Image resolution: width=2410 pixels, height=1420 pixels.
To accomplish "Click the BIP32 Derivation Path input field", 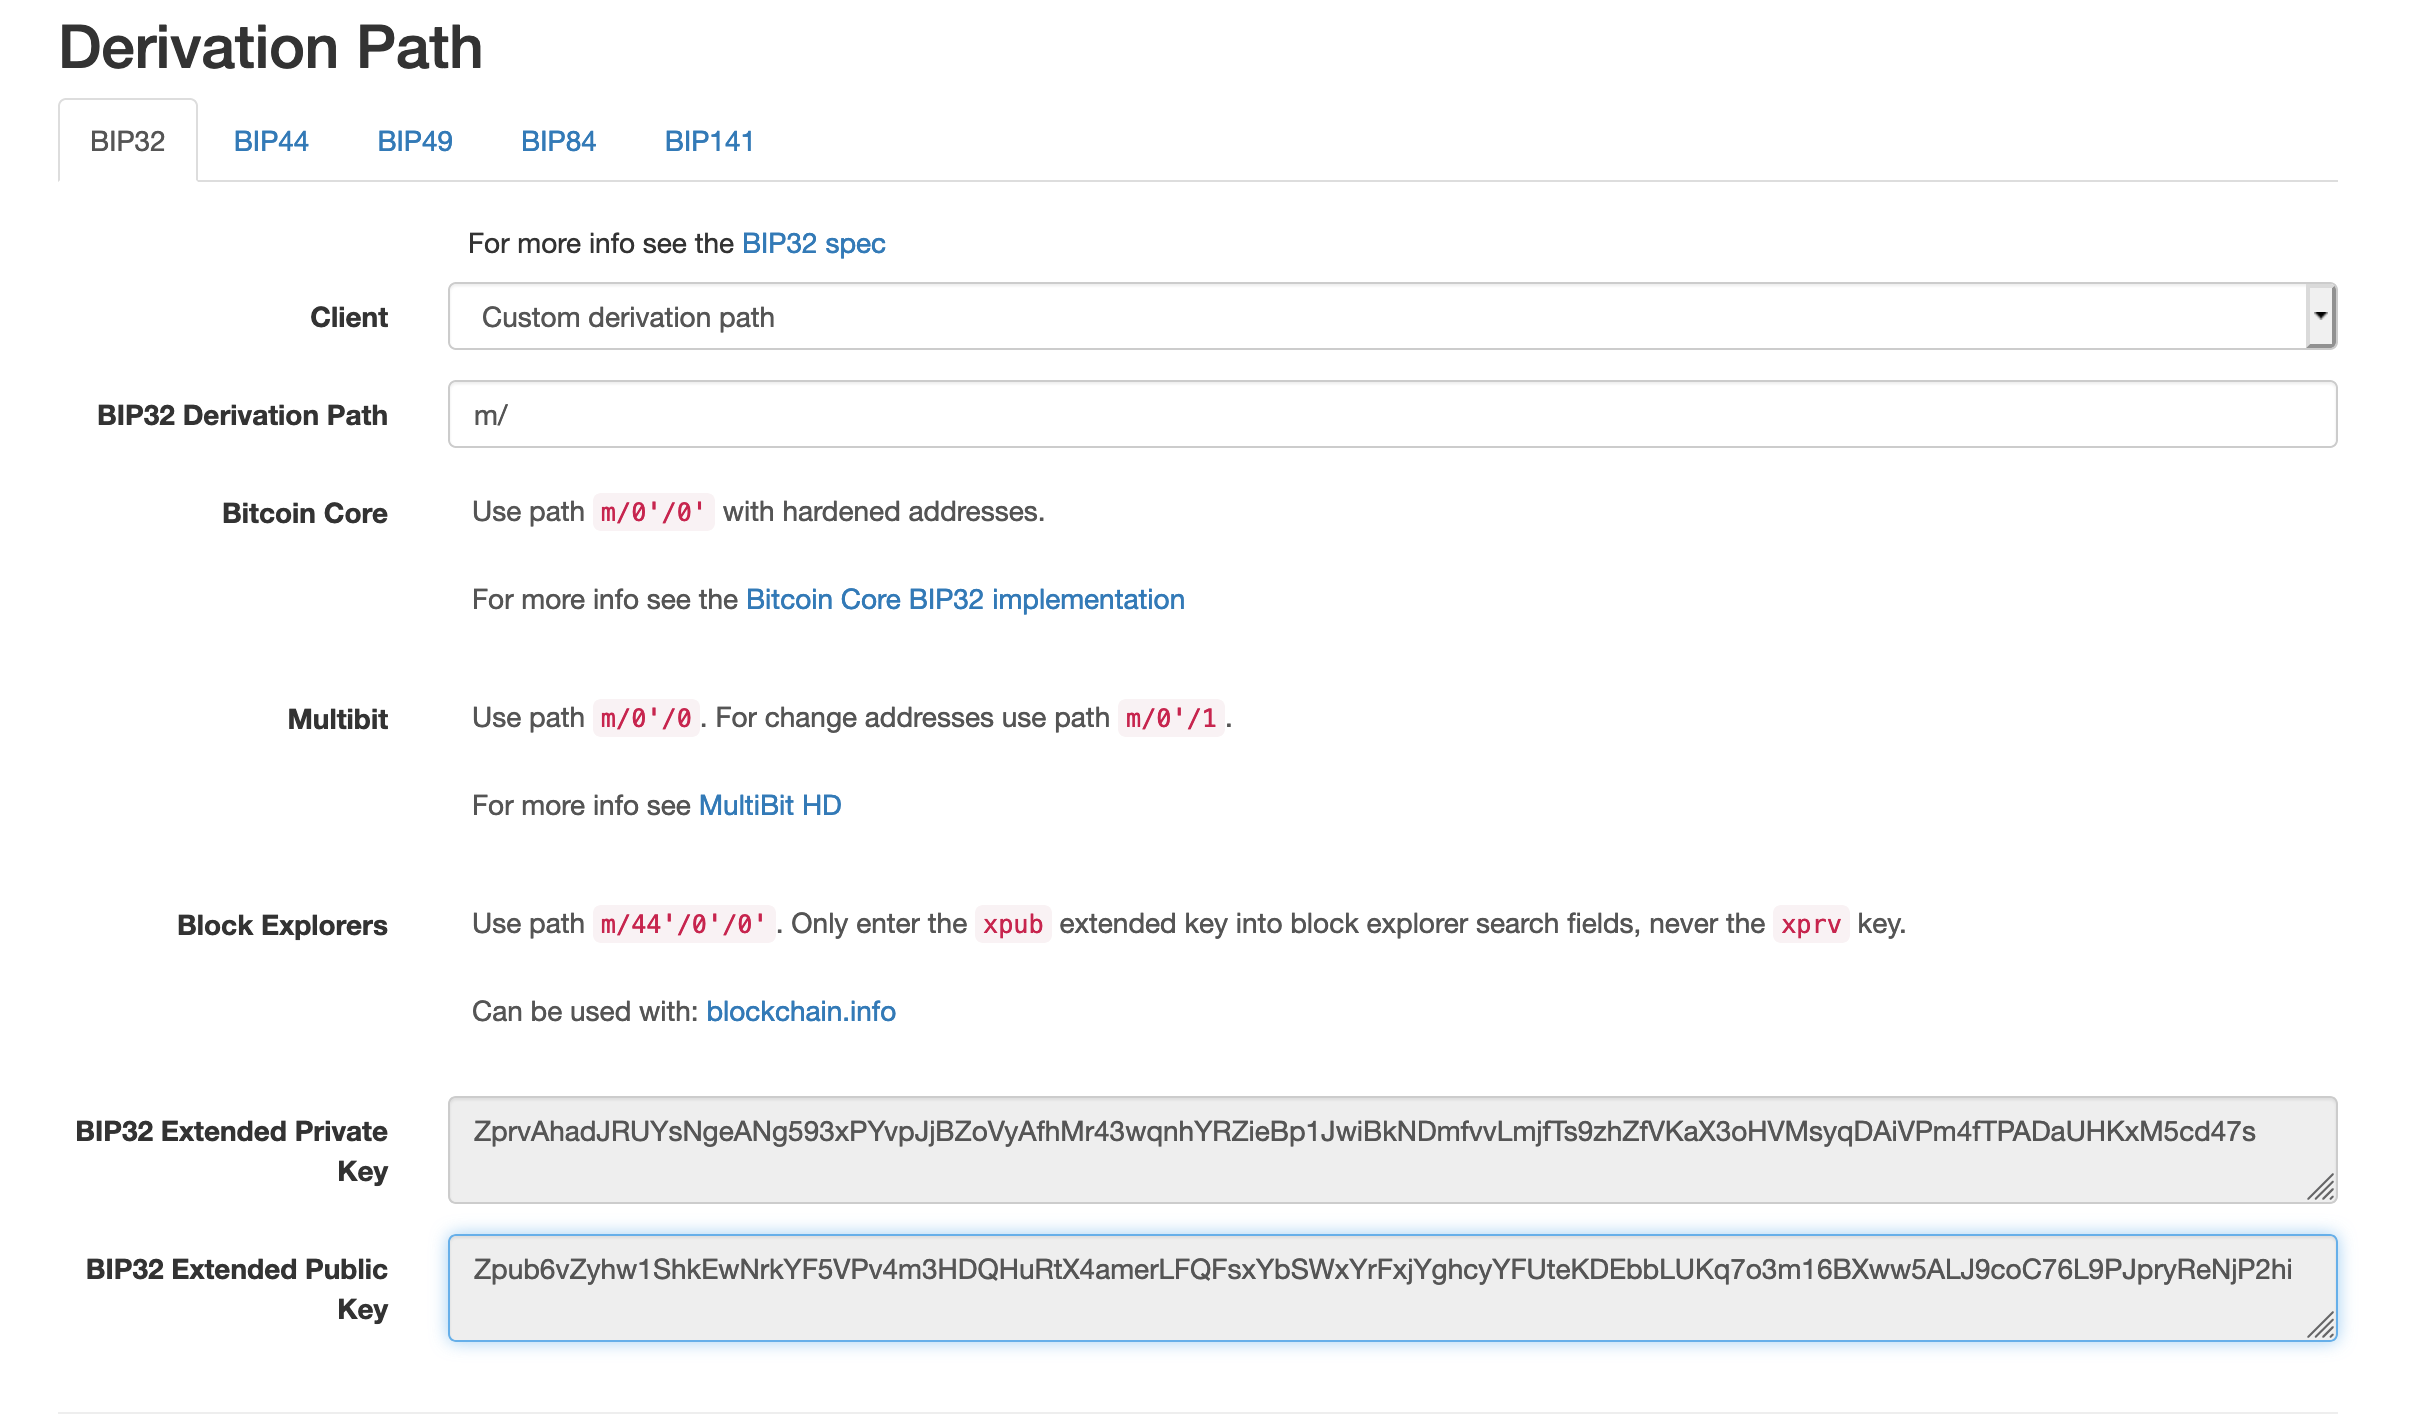I will point(1394,416).
